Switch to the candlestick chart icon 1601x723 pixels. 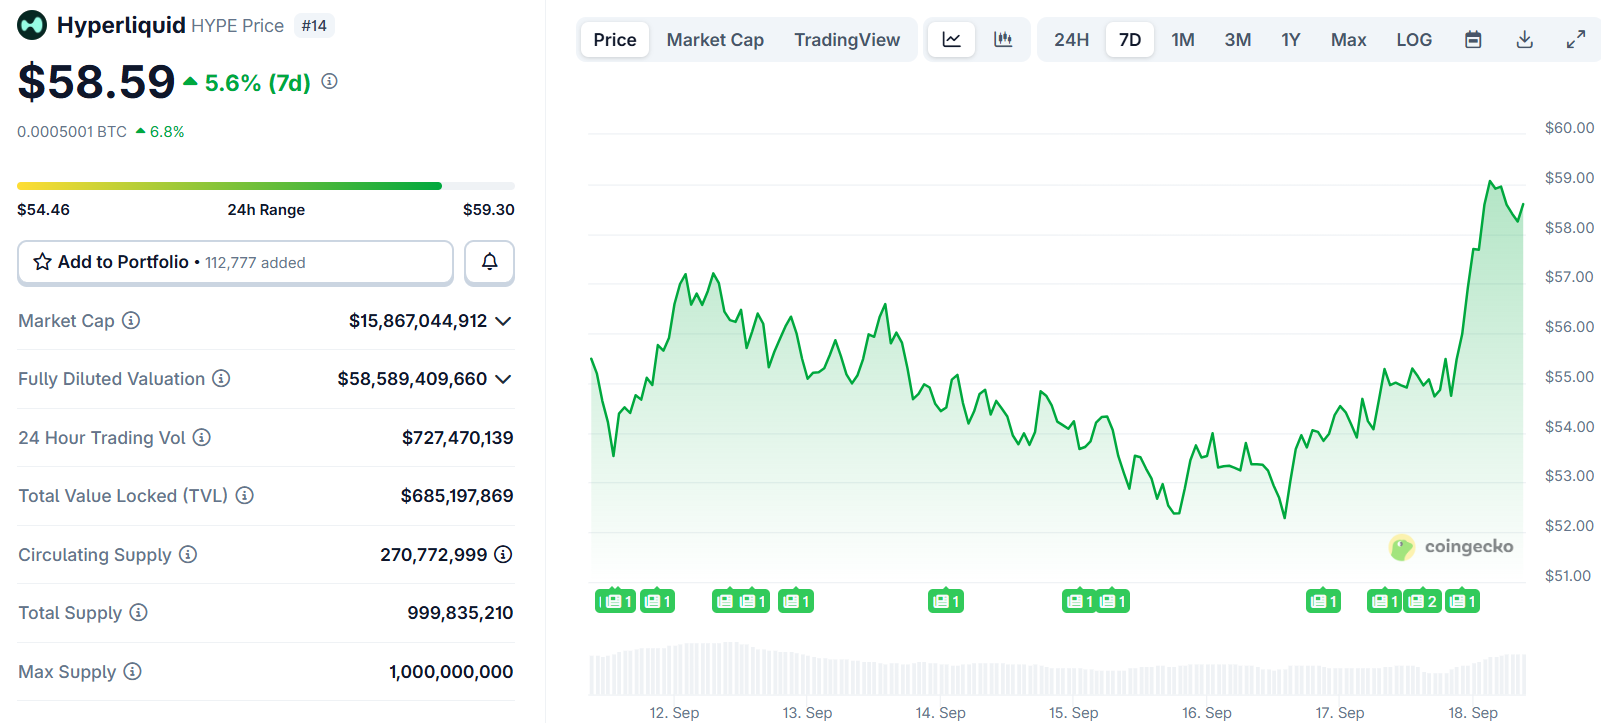click(x=1003, y=40)
